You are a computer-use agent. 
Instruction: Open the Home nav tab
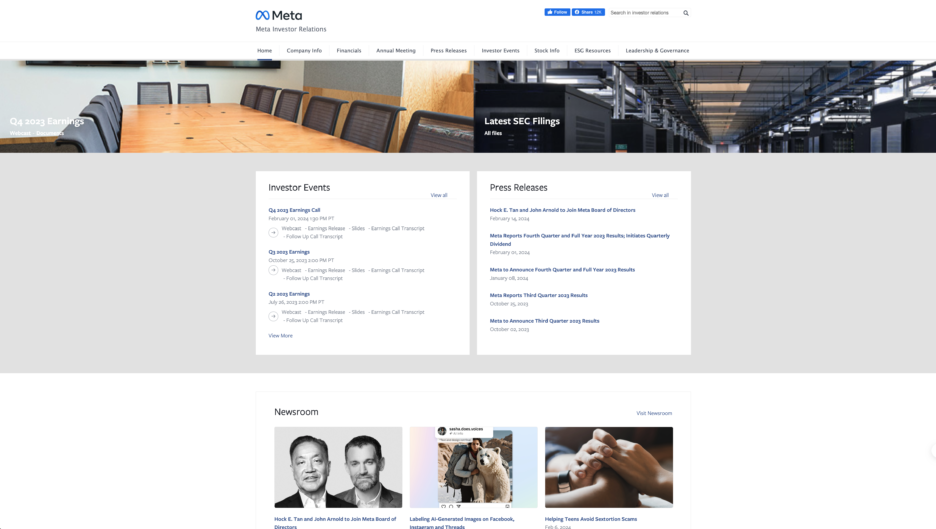tap(264, 51)
